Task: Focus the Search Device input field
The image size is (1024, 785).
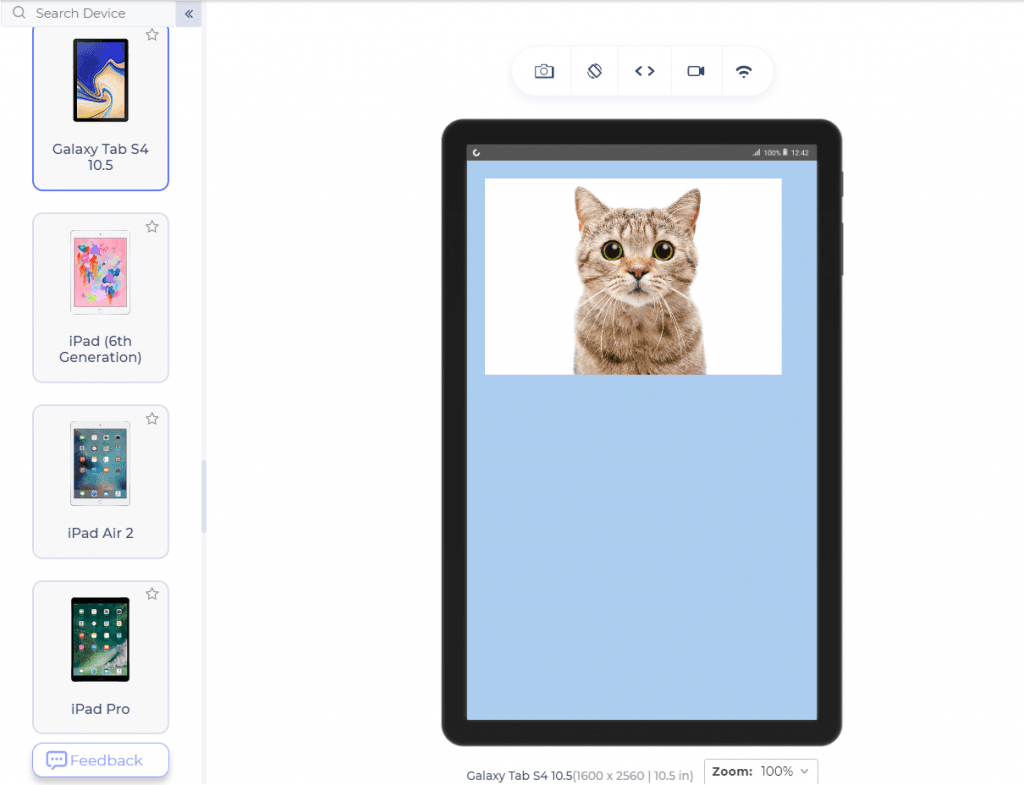Action: (88, 13)
